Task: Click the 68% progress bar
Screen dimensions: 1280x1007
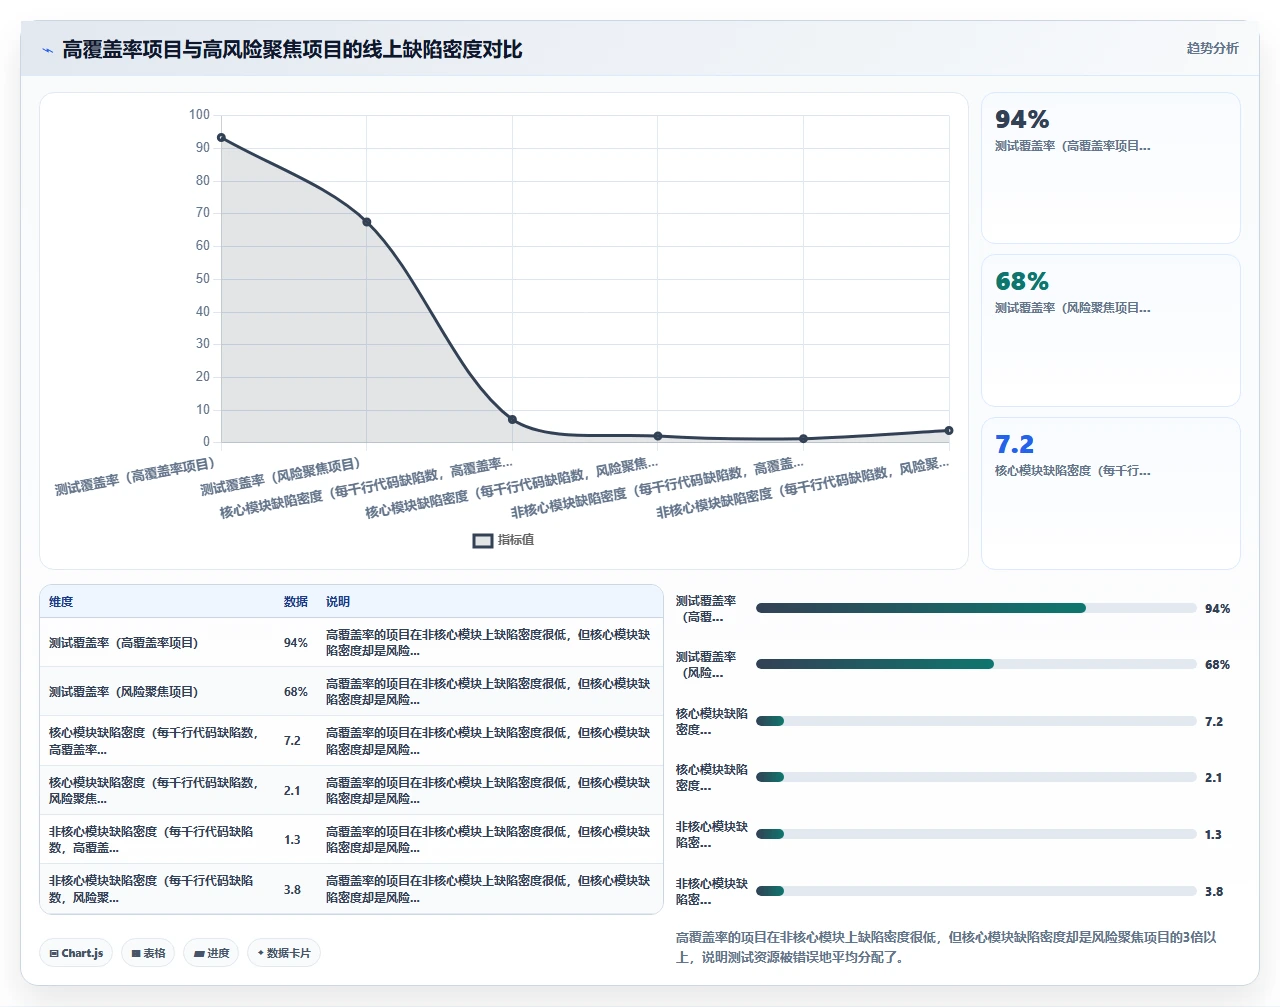Action: click(976, 664)
